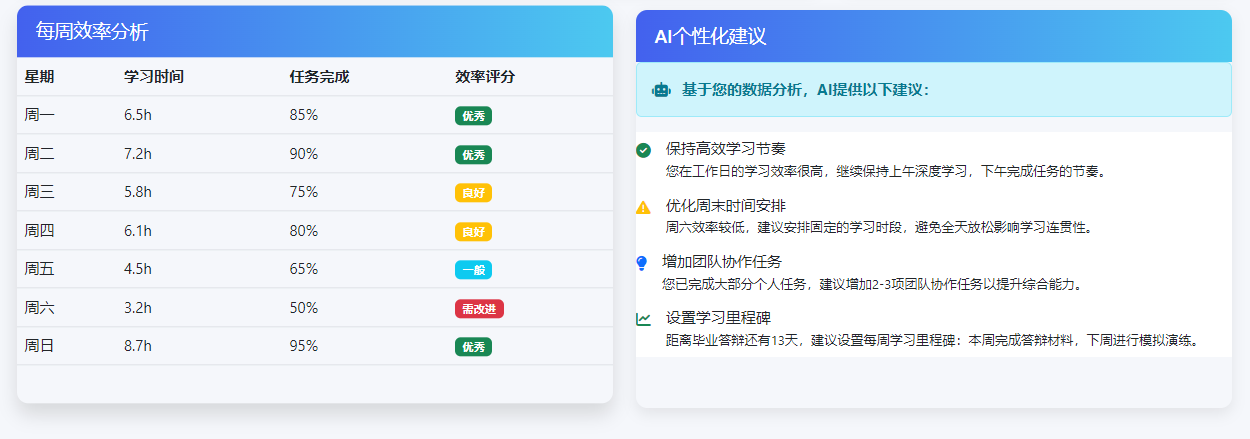
Task: Click the 6.5h study time value
Action: point(138,116)
